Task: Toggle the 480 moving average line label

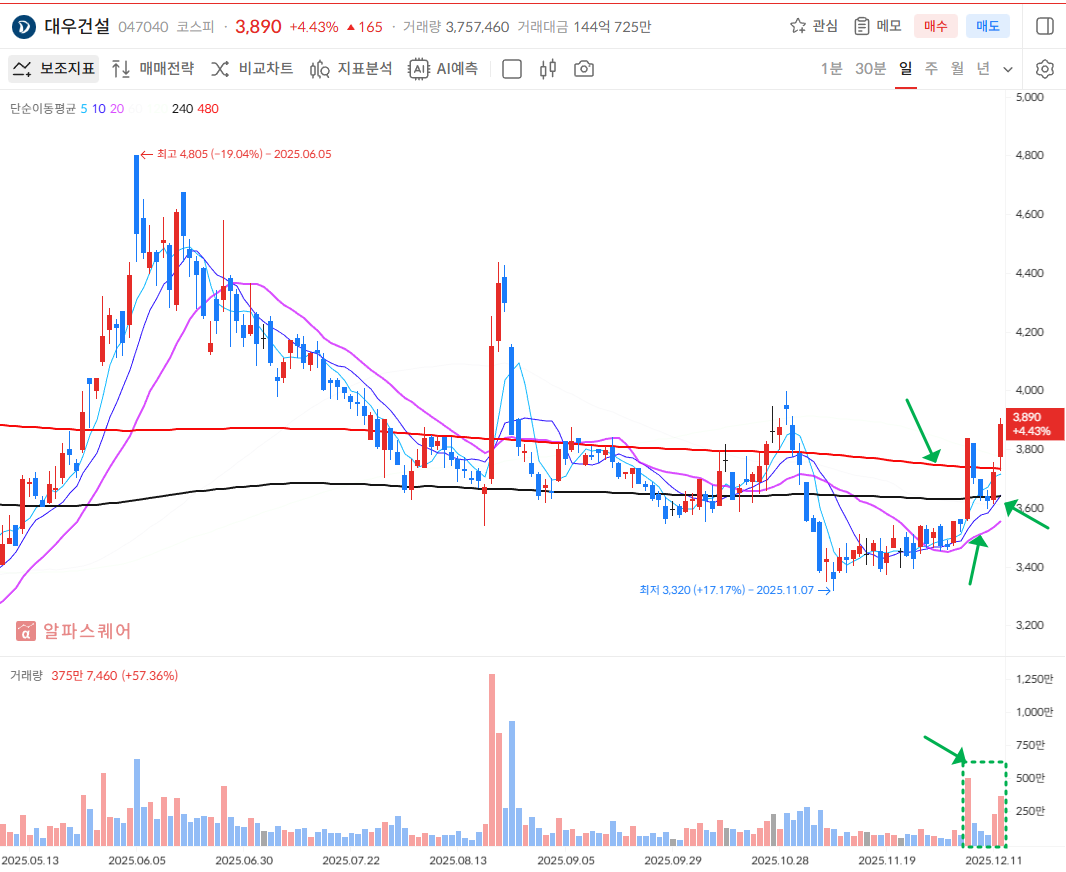Action: point(208,108)
